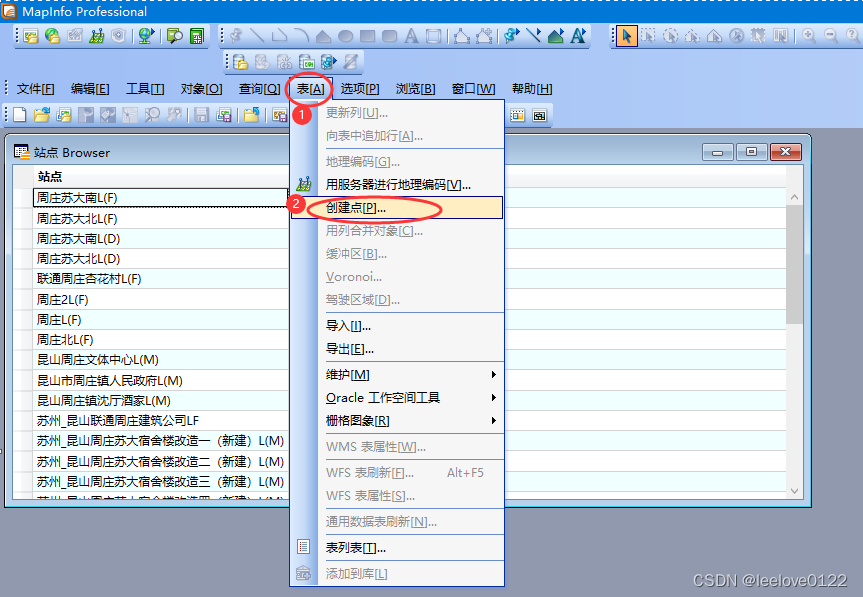Click the Line drawing tool

point(258,36)
